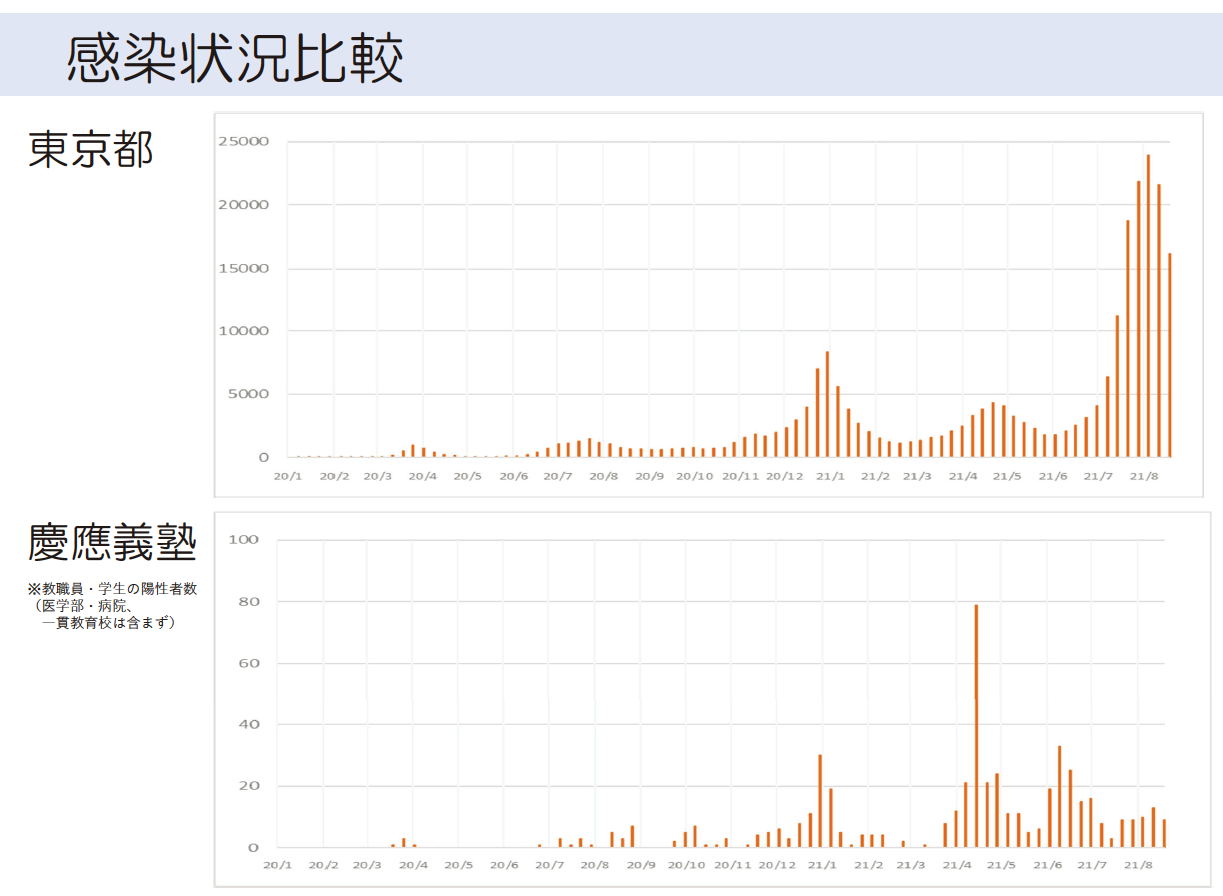This screenshot has height=896, width=1223.
Task: Select the 東京都 chart heading
Action: [x=91, y=150]
